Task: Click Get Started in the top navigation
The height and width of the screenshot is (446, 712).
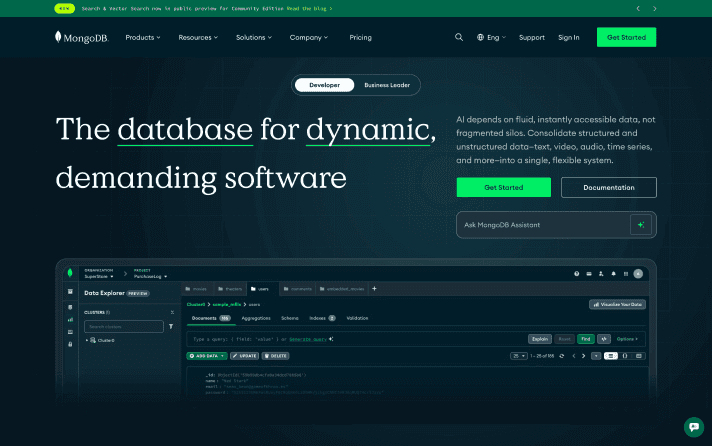Action: click(626, 37)
